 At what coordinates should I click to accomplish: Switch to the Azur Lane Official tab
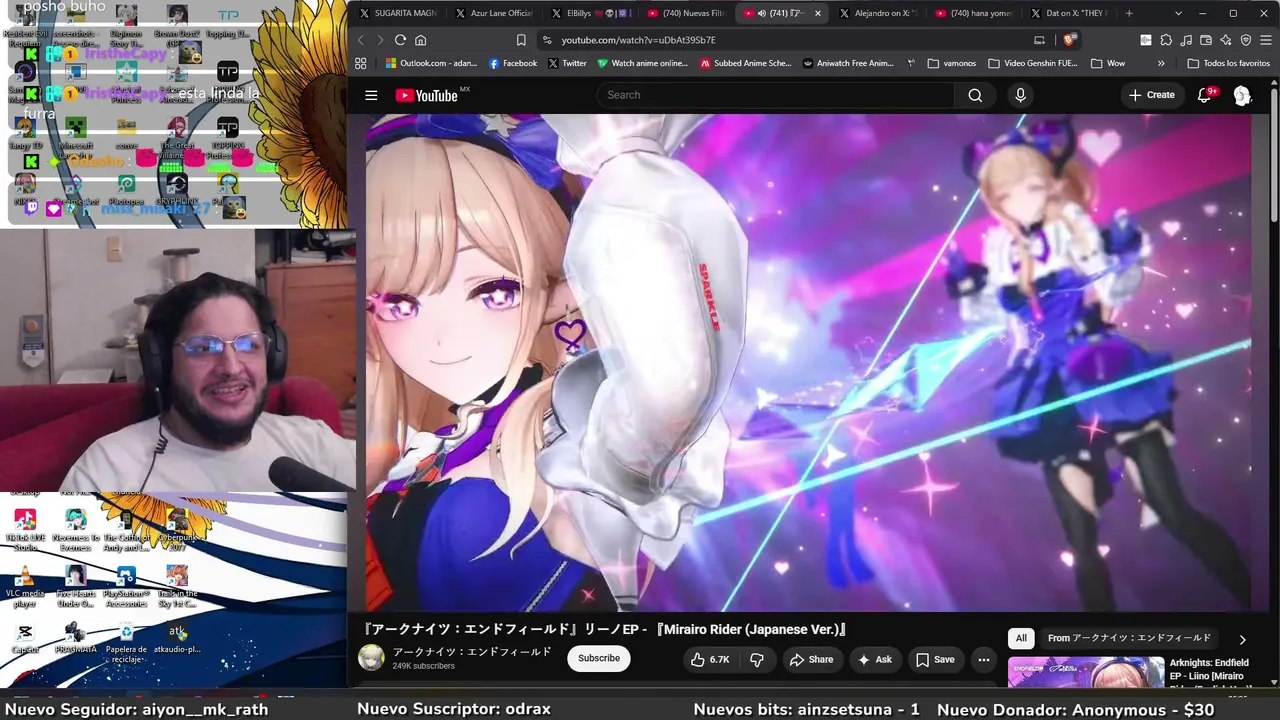[x=493, y=13]
